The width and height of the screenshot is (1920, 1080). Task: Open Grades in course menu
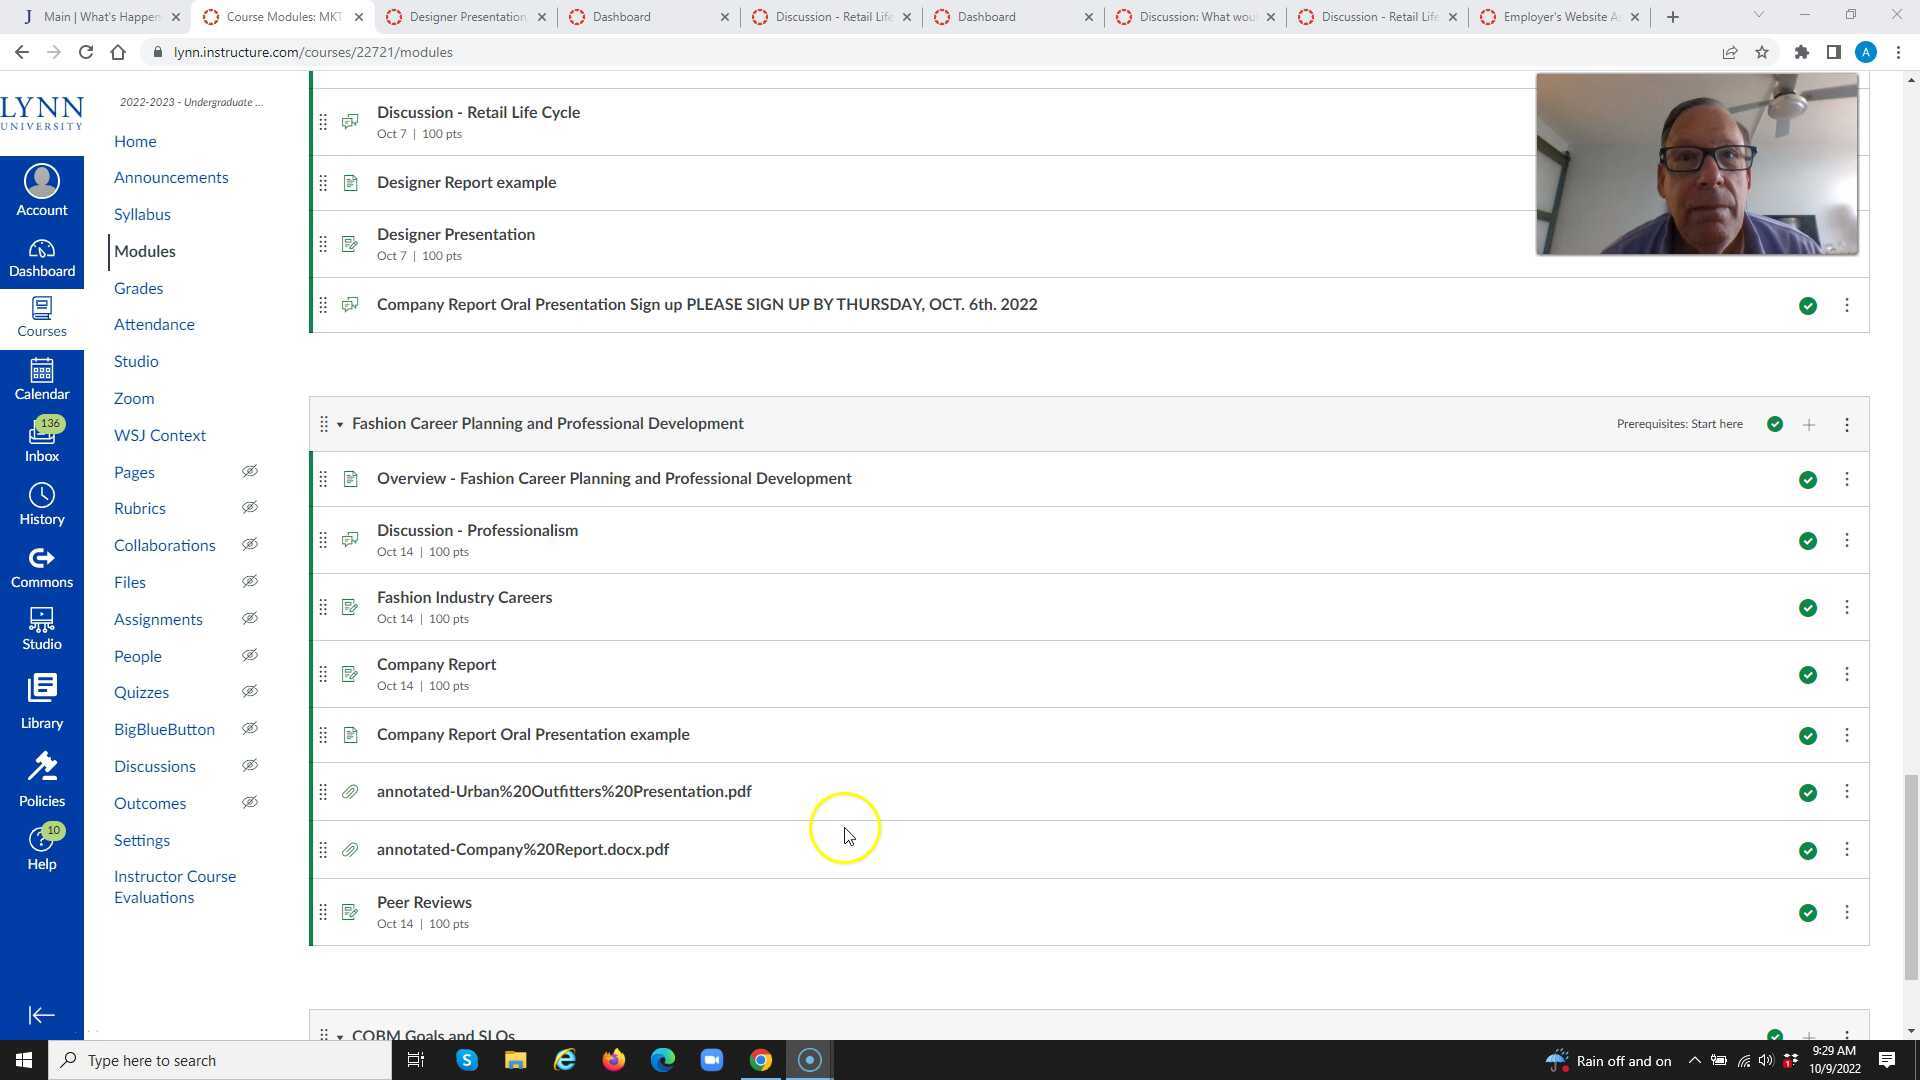tap(138, 288)
